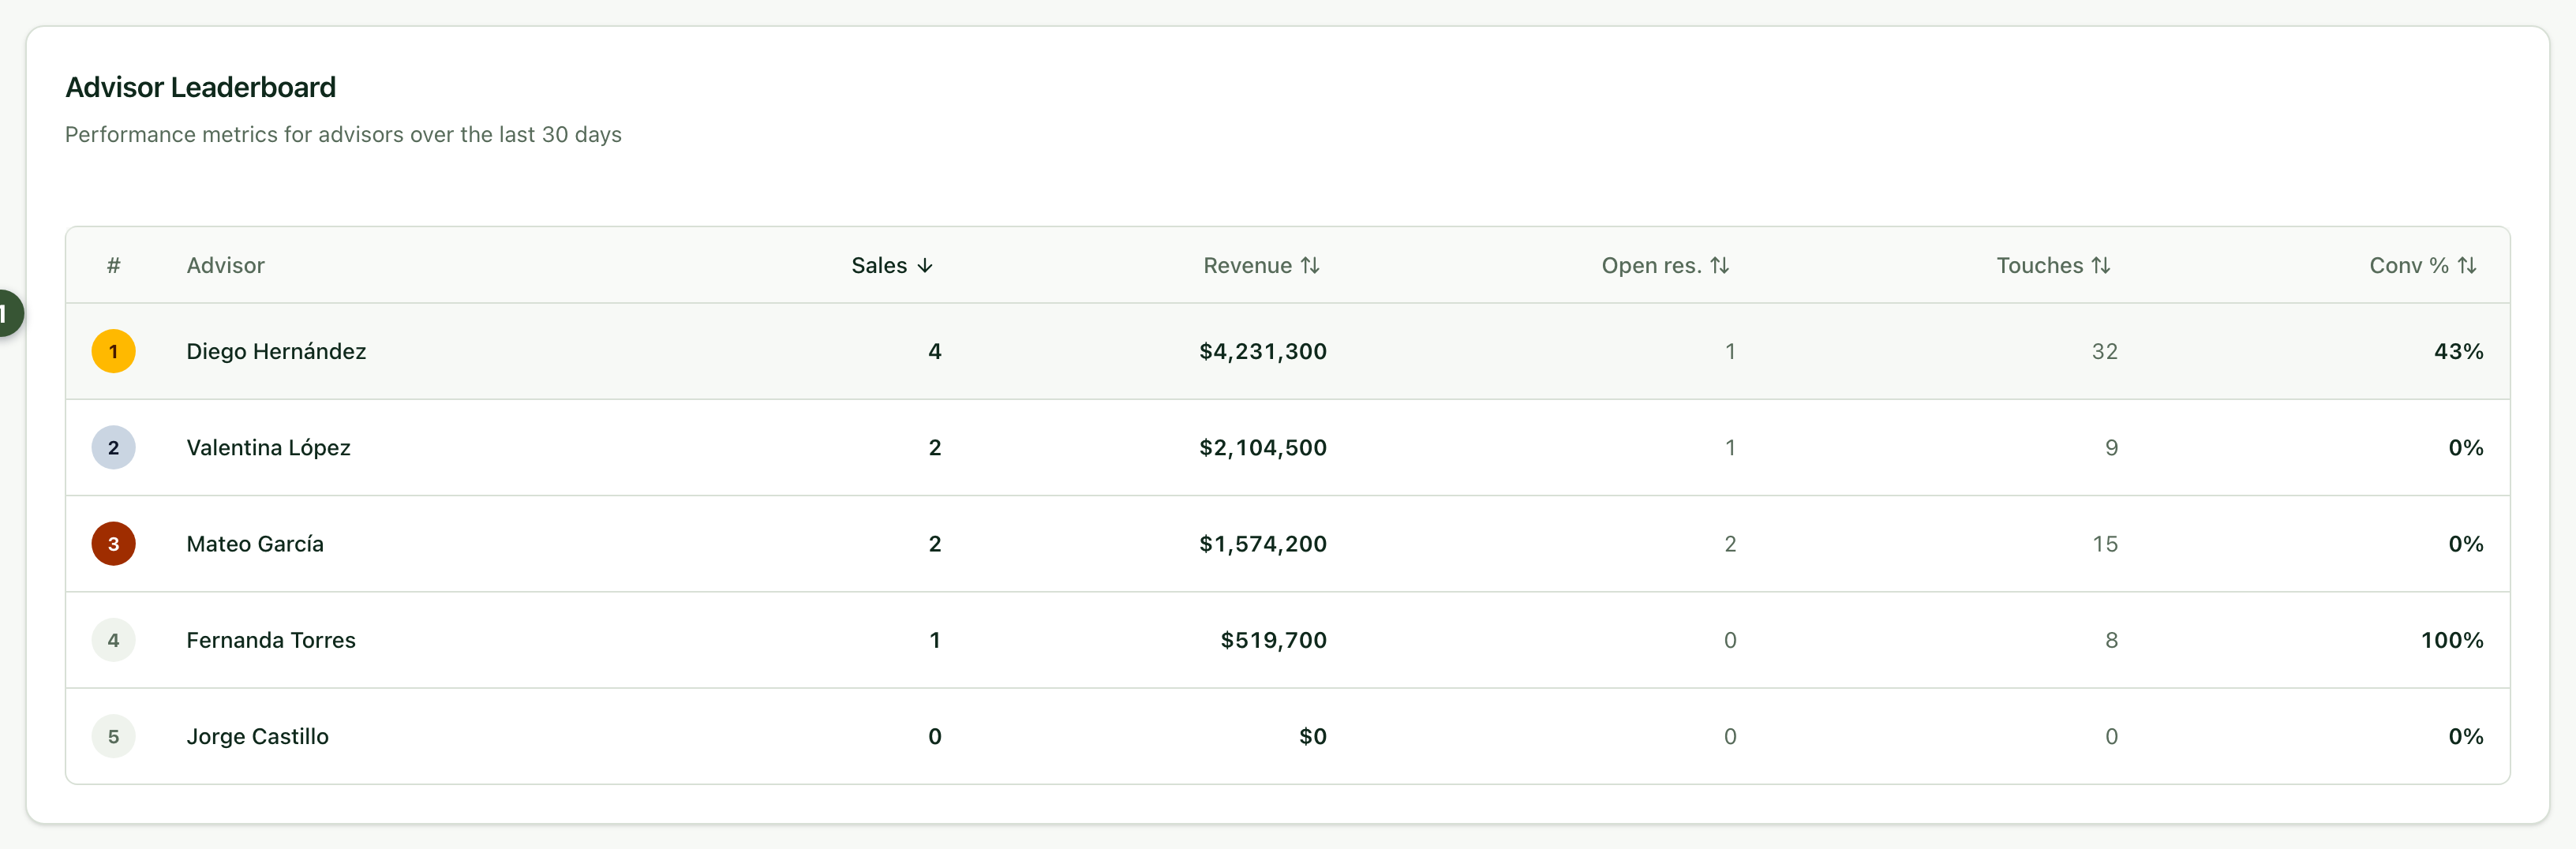2576x849 pixels.
Task: Click the rank 4 badge
Action: [113, 640]
